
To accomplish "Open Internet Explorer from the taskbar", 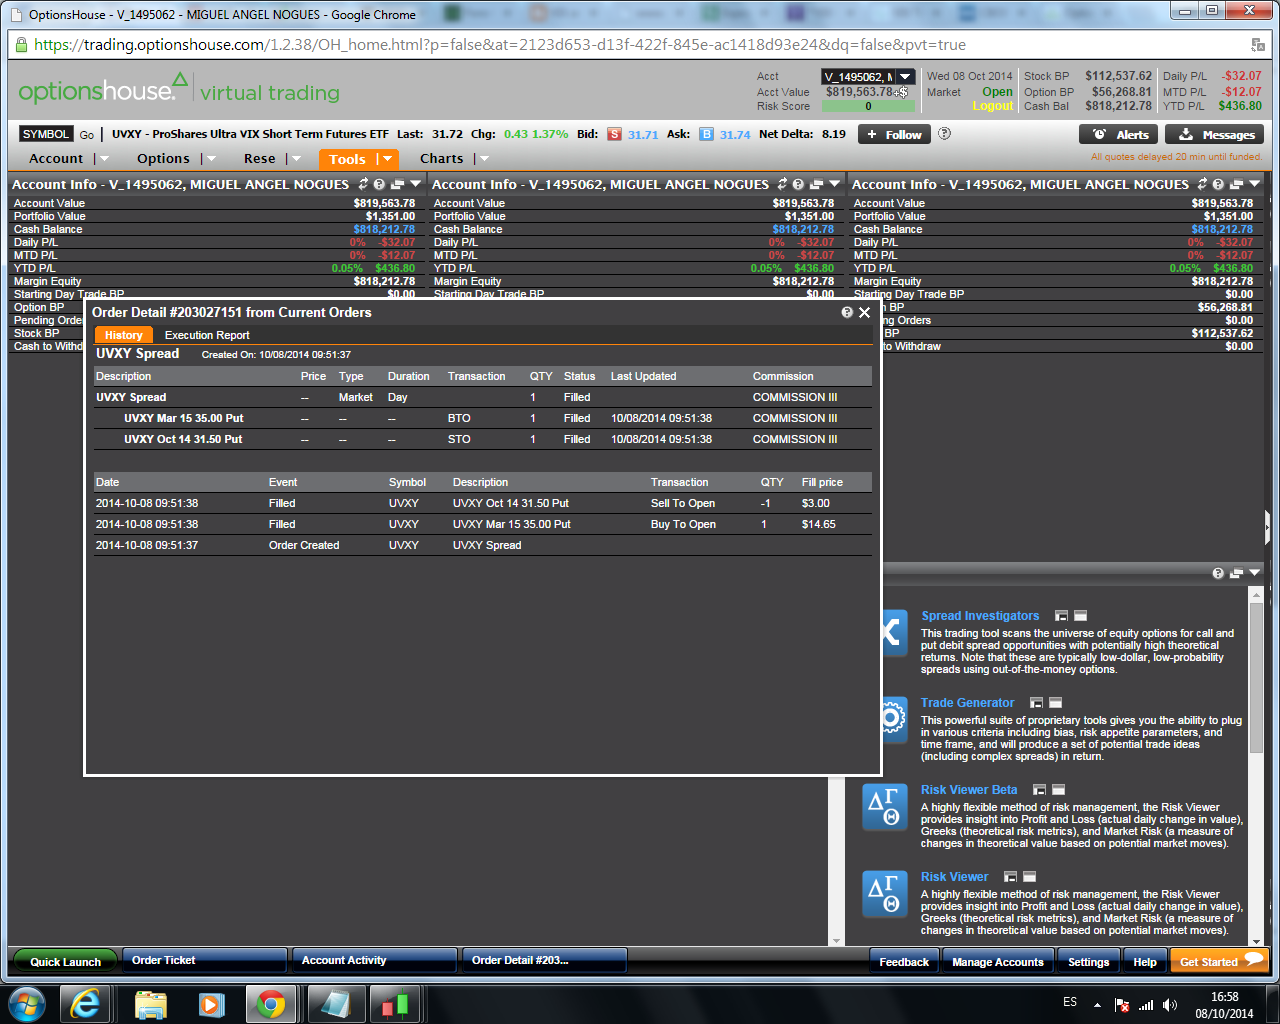I will 85,1003.
